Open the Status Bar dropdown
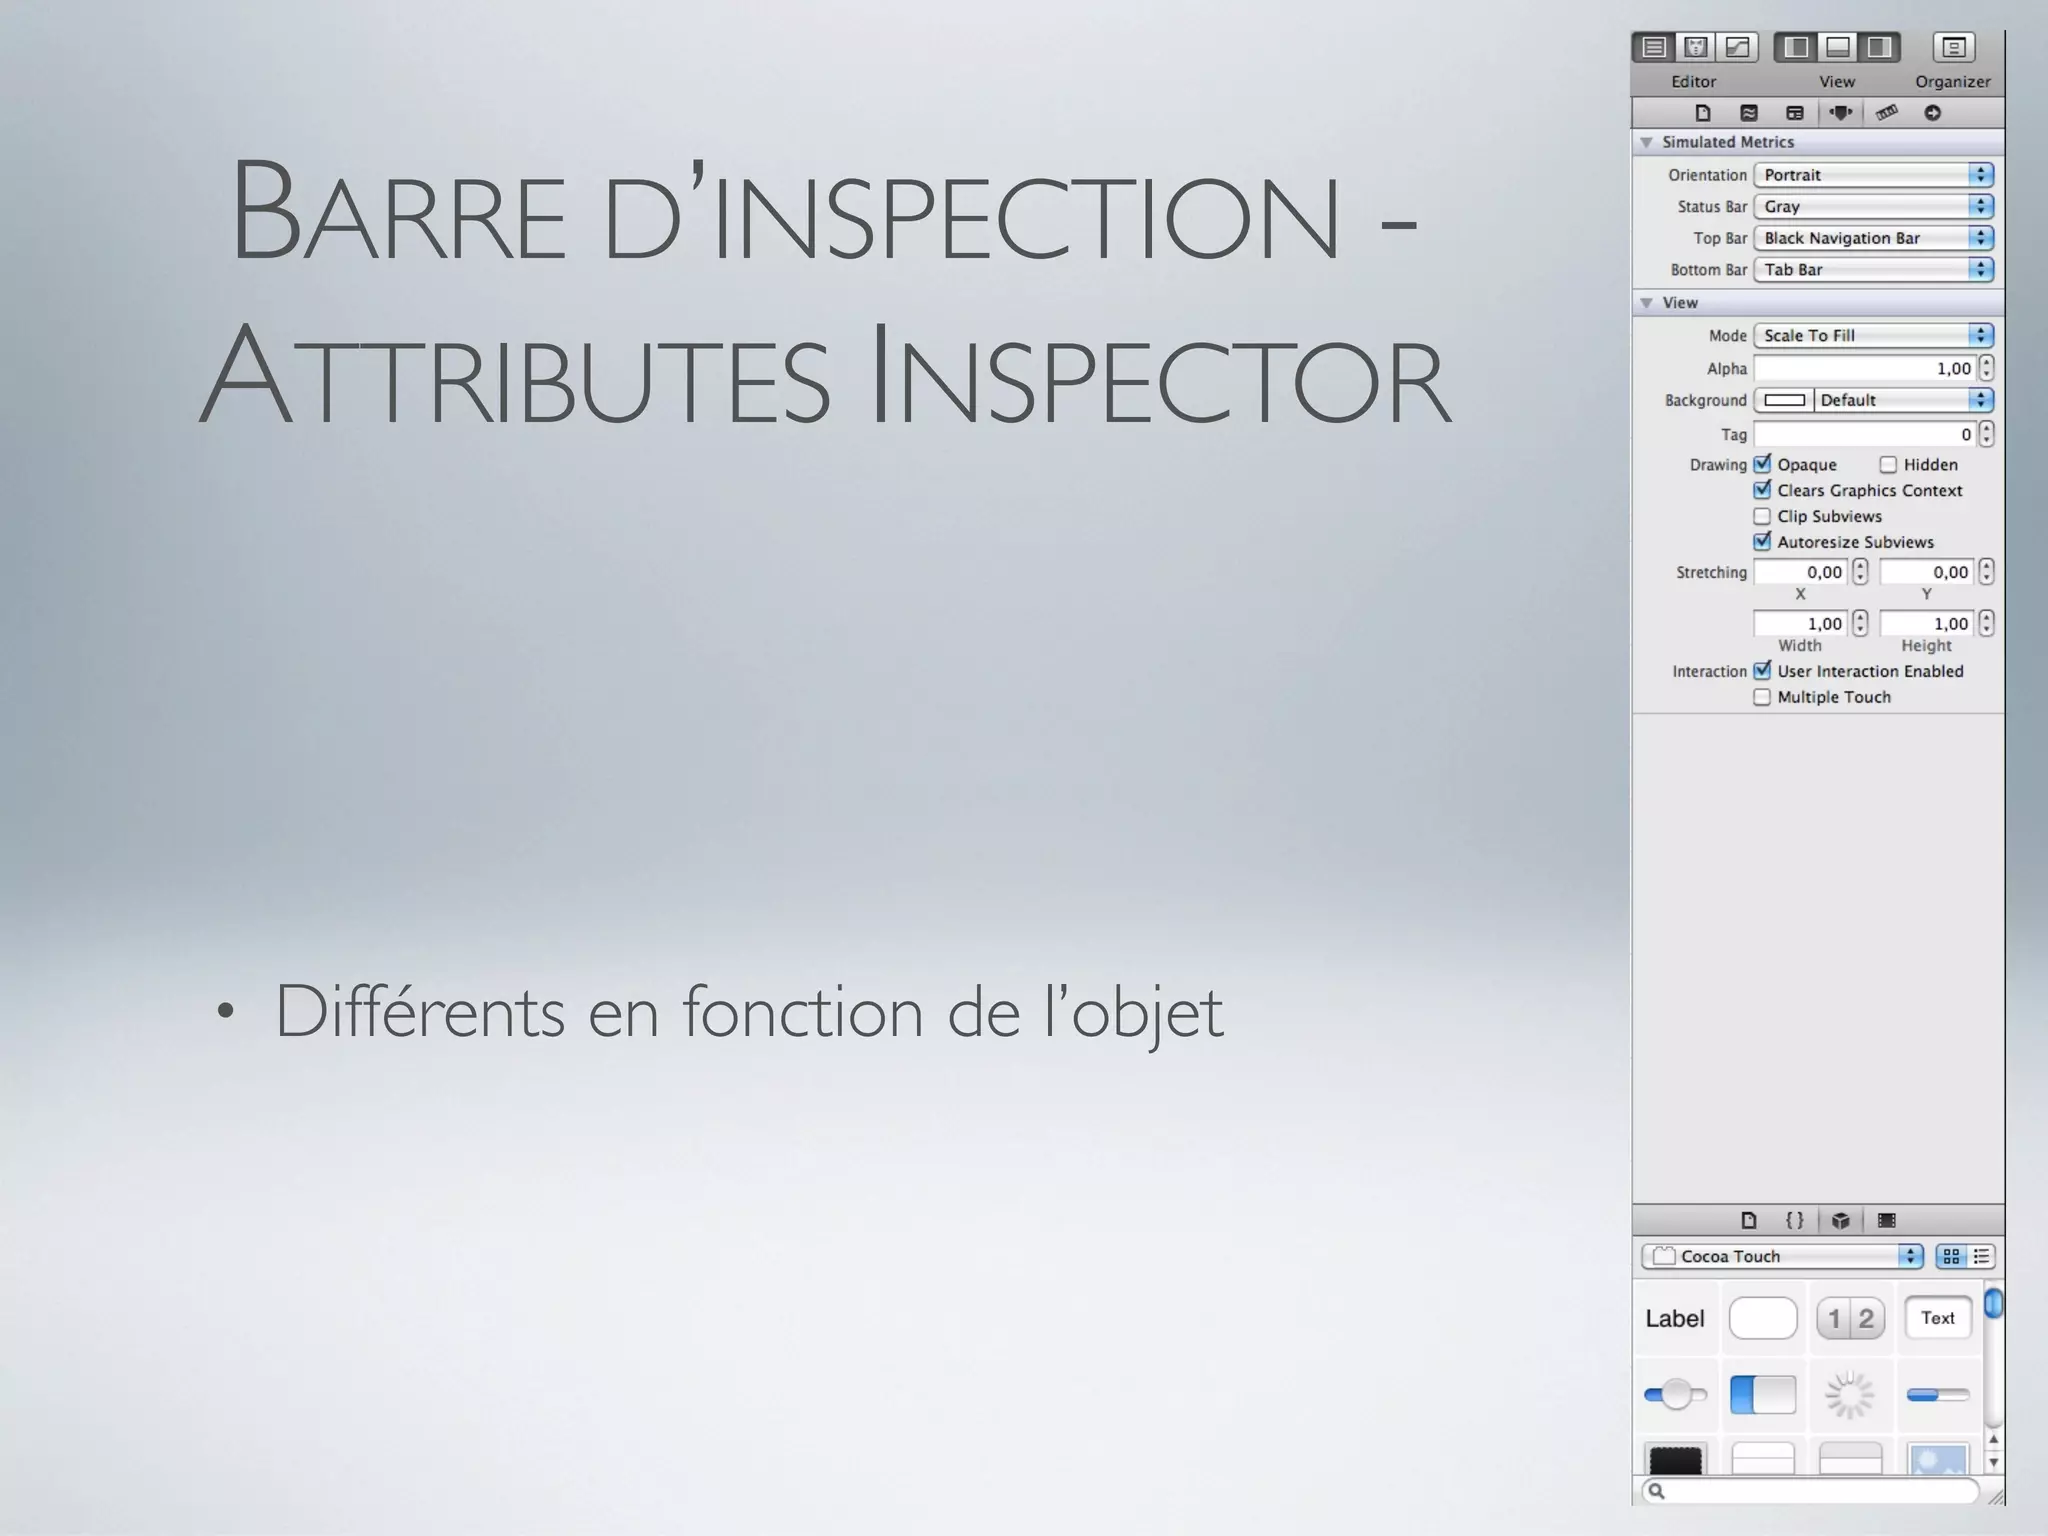Viewport: 2048px width, 1536px height. 1874,206
